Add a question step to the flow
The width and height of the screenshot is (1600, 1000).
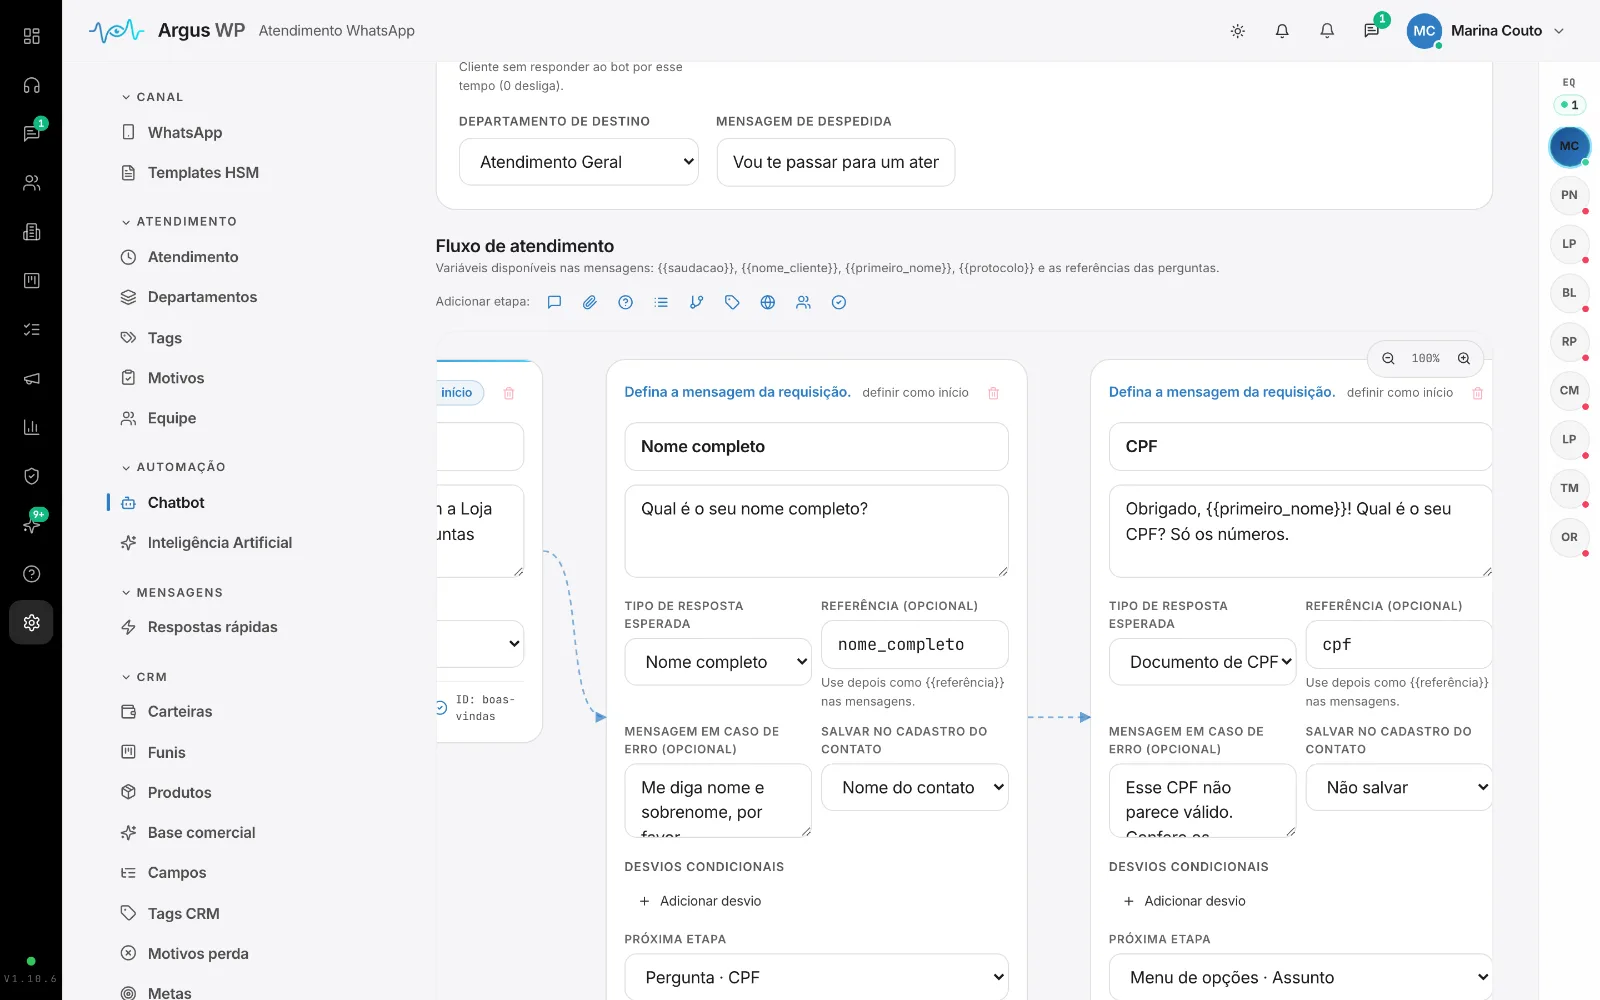pos(626,302)
